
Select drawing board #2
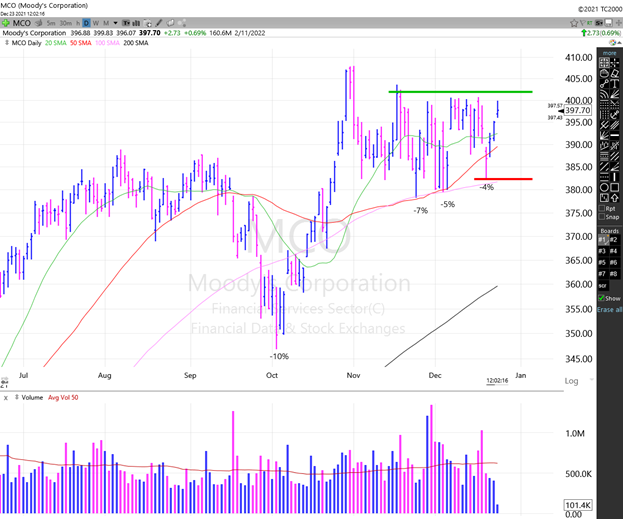614,240
